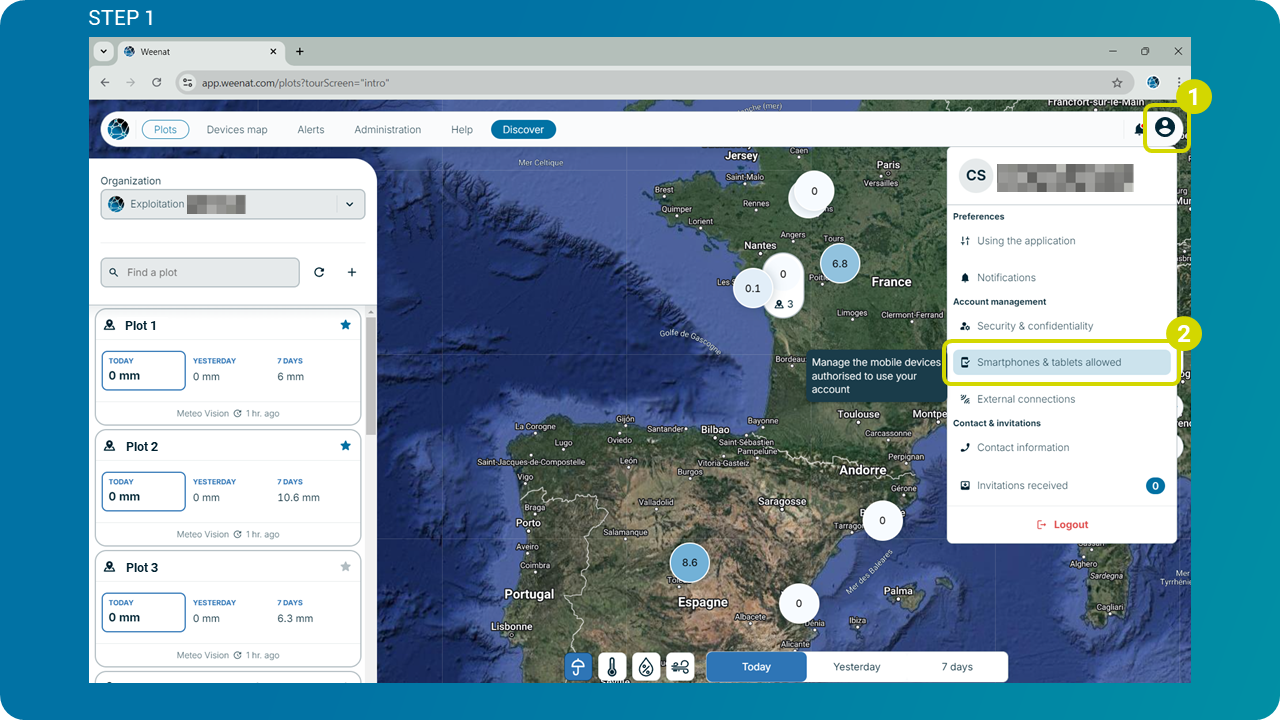
Task: Open External connections entry
Action: (1062, 399)
